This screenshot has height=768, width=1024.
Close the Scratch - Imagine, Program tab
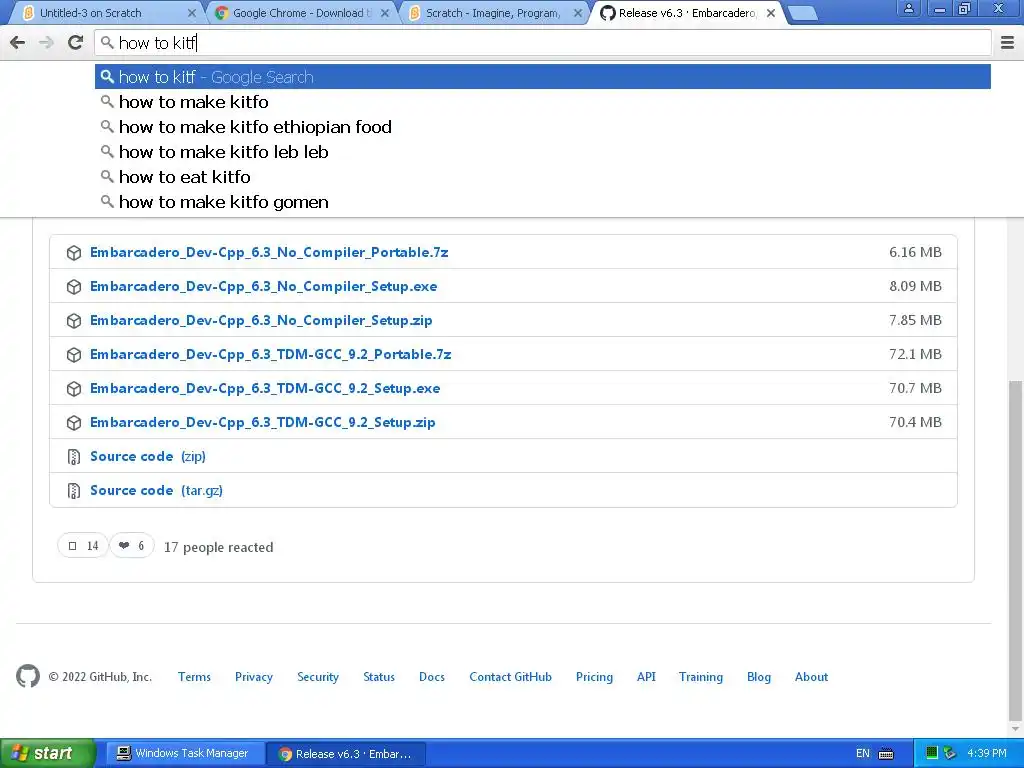577,13
